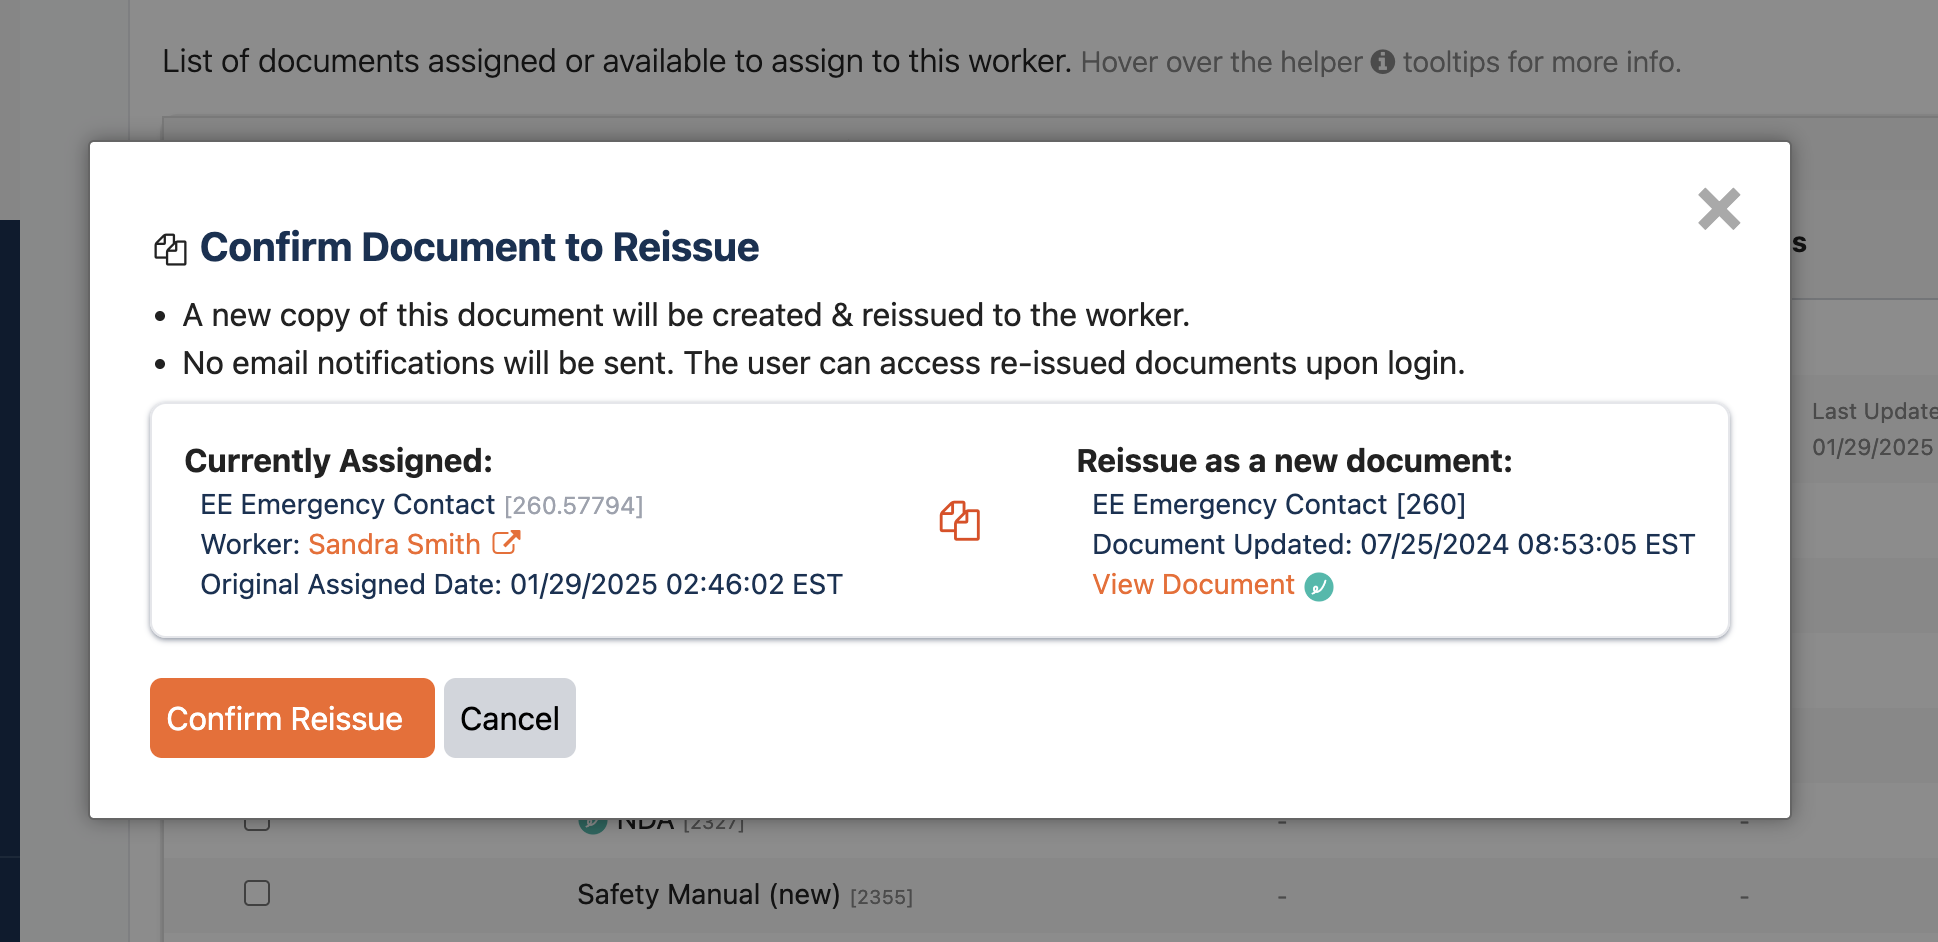Tick the Safety Manual (new) checkbox
Viewport: 1938px width, 942px height.
click(257, 893)
